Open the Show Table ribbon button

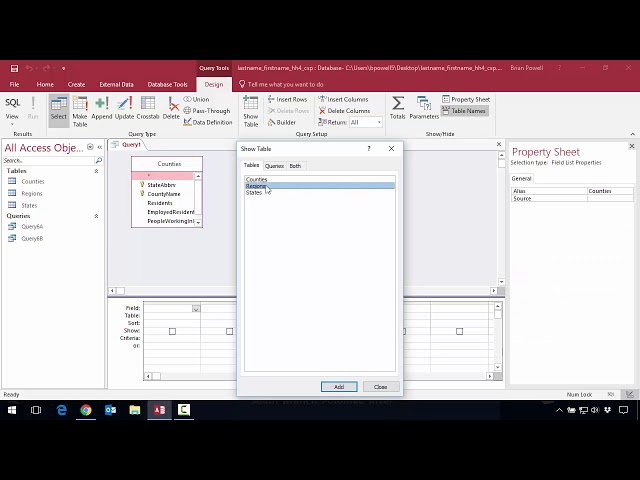coord(251,111)
